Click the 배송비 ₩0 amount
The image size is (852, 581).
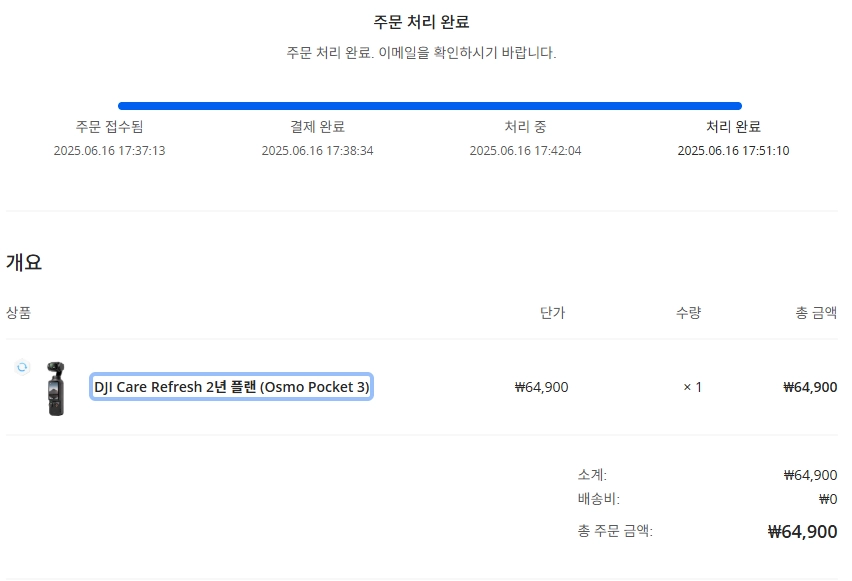point(828,499)
